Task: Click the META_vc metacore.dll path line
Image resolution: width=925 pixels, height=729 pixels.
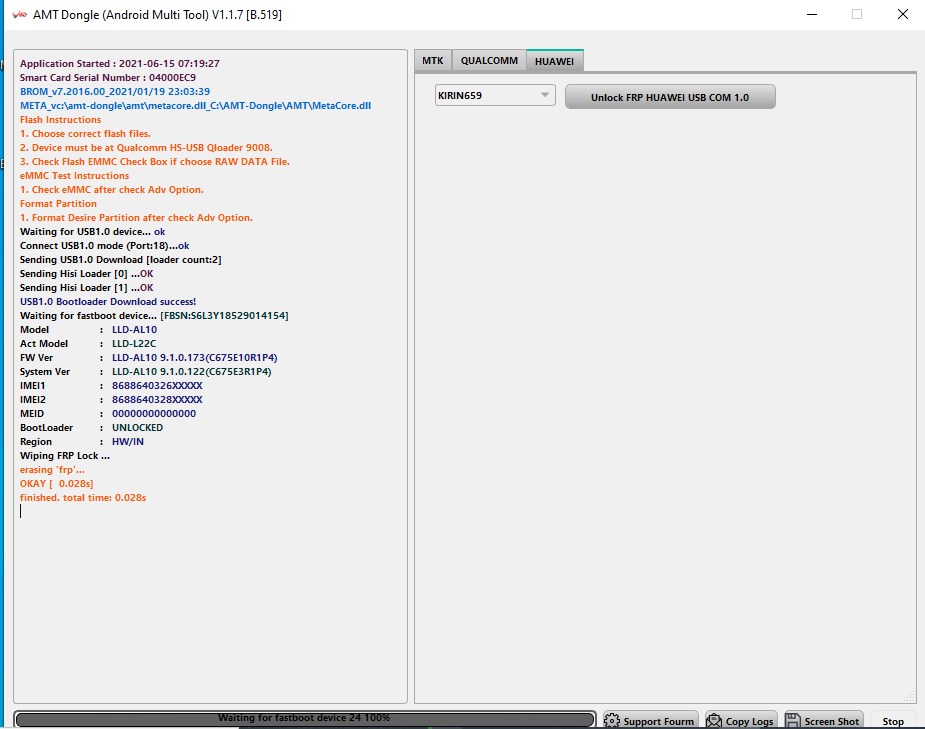Action: pos(195,106)
